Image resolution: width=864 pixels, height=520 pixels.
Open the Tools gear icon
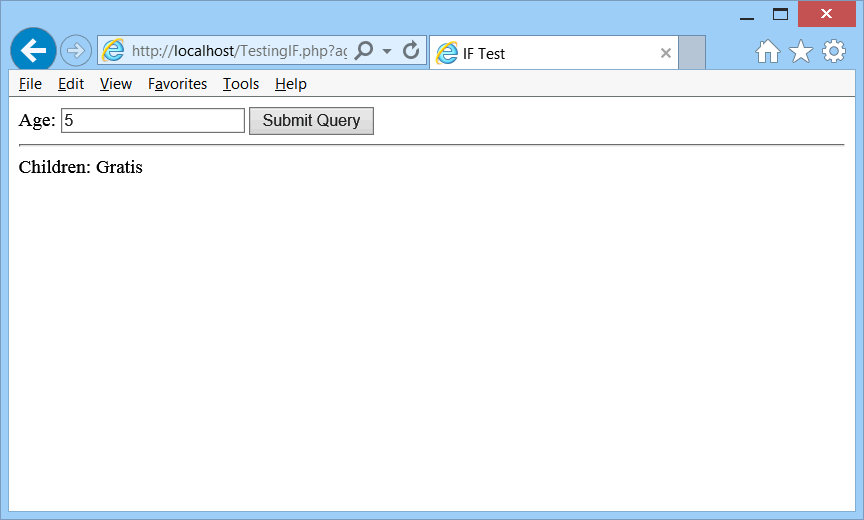(834, 51)
